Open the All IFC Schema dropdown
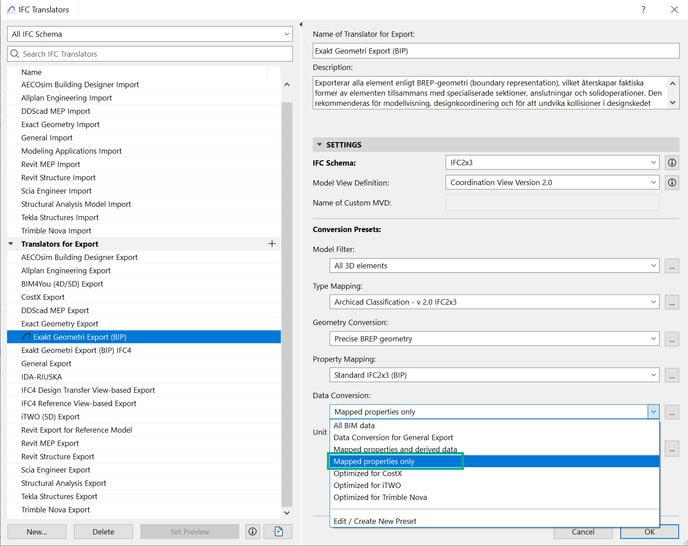Screen dimensions: 688x546 click(x=150, y=34)
